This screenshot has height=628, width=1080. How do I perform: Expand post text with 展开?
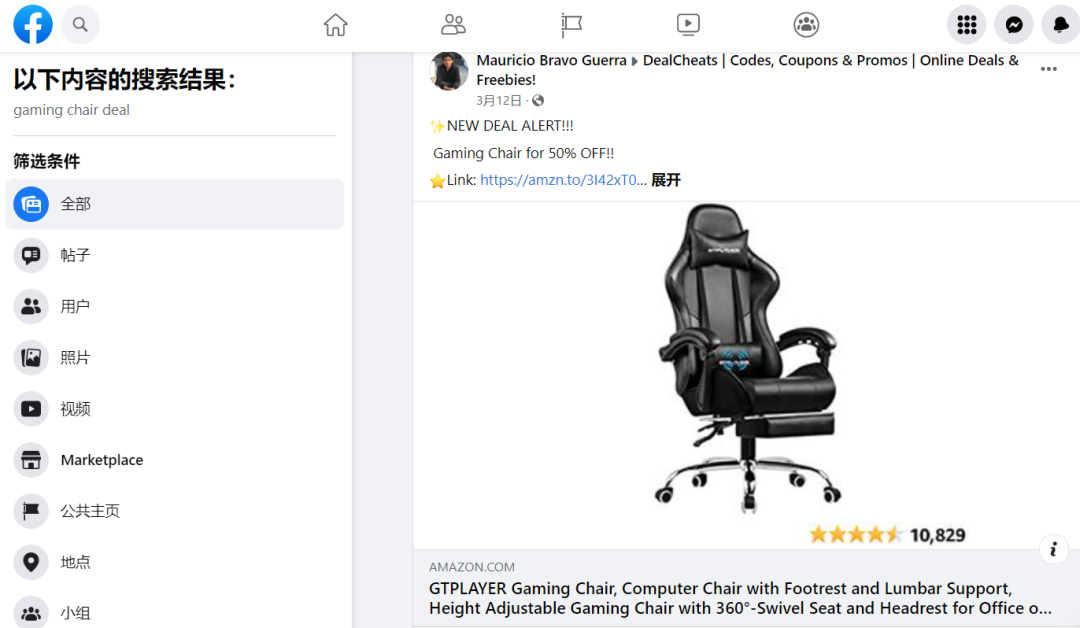coord(666,180)
